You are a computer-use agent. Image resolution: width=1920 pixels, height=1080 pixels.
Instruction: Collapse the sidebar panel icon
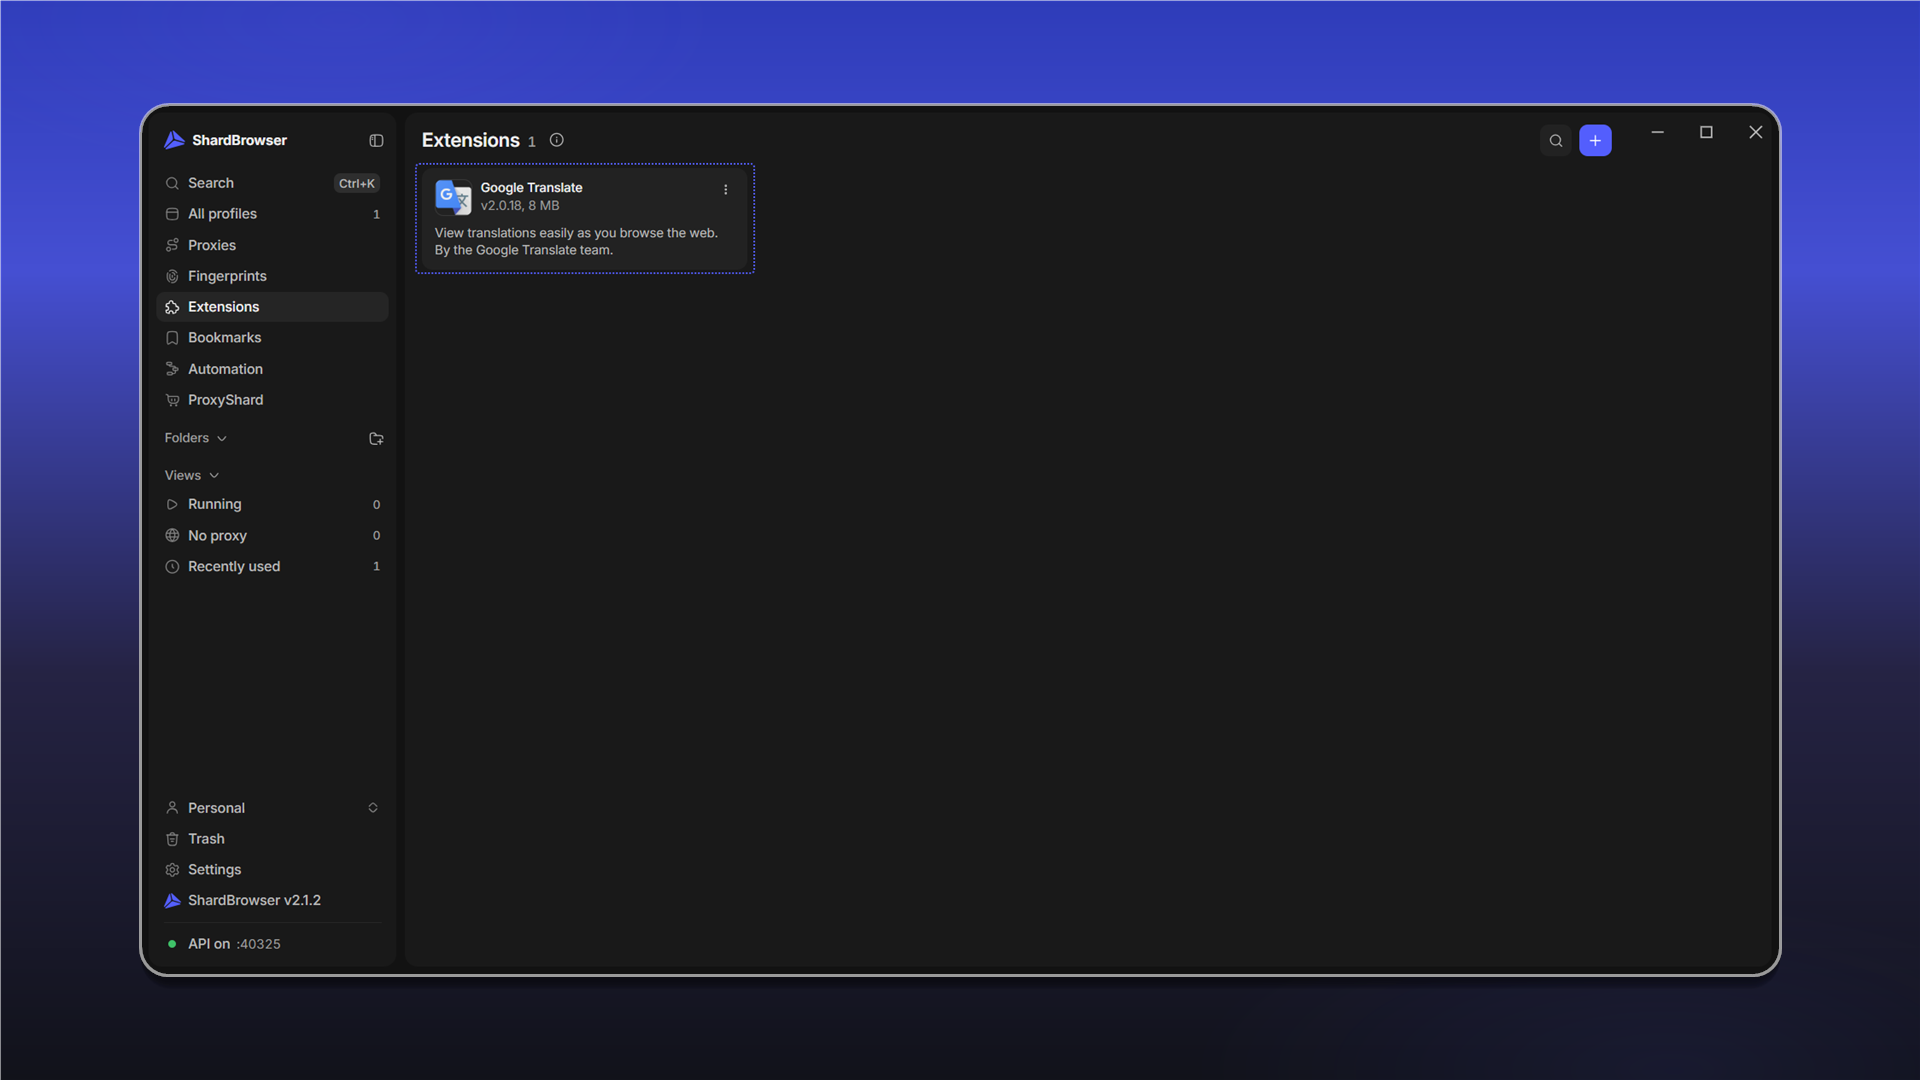tap(376, 141)
